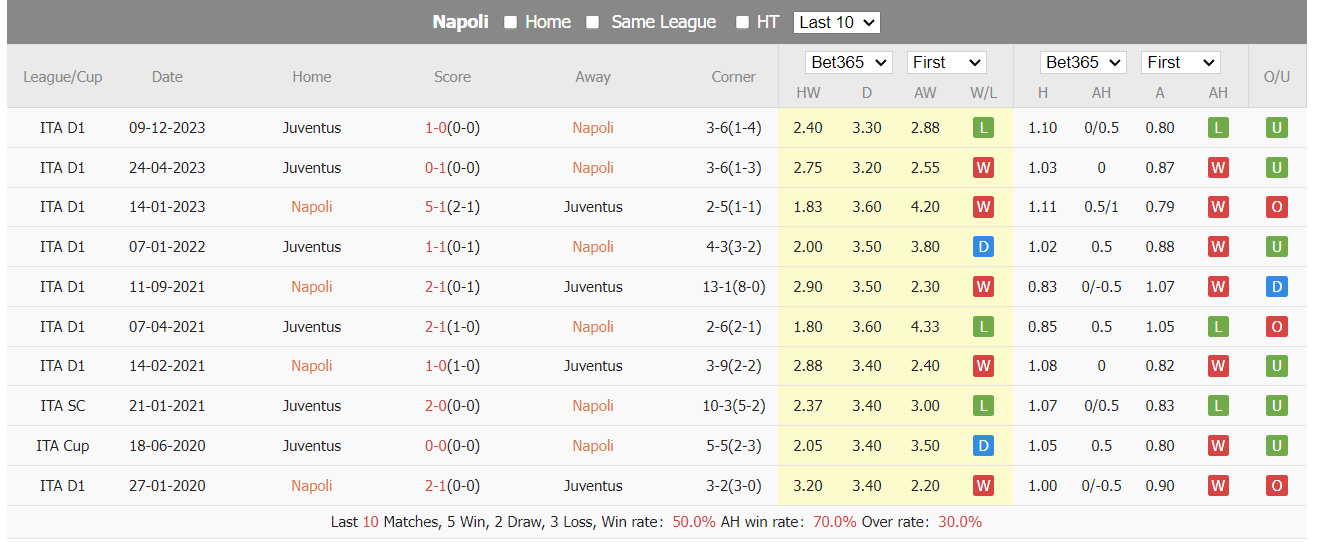Viewport: 1317px width, 542px height.
Task: Click the Corner column header
Action: (733, 77)
